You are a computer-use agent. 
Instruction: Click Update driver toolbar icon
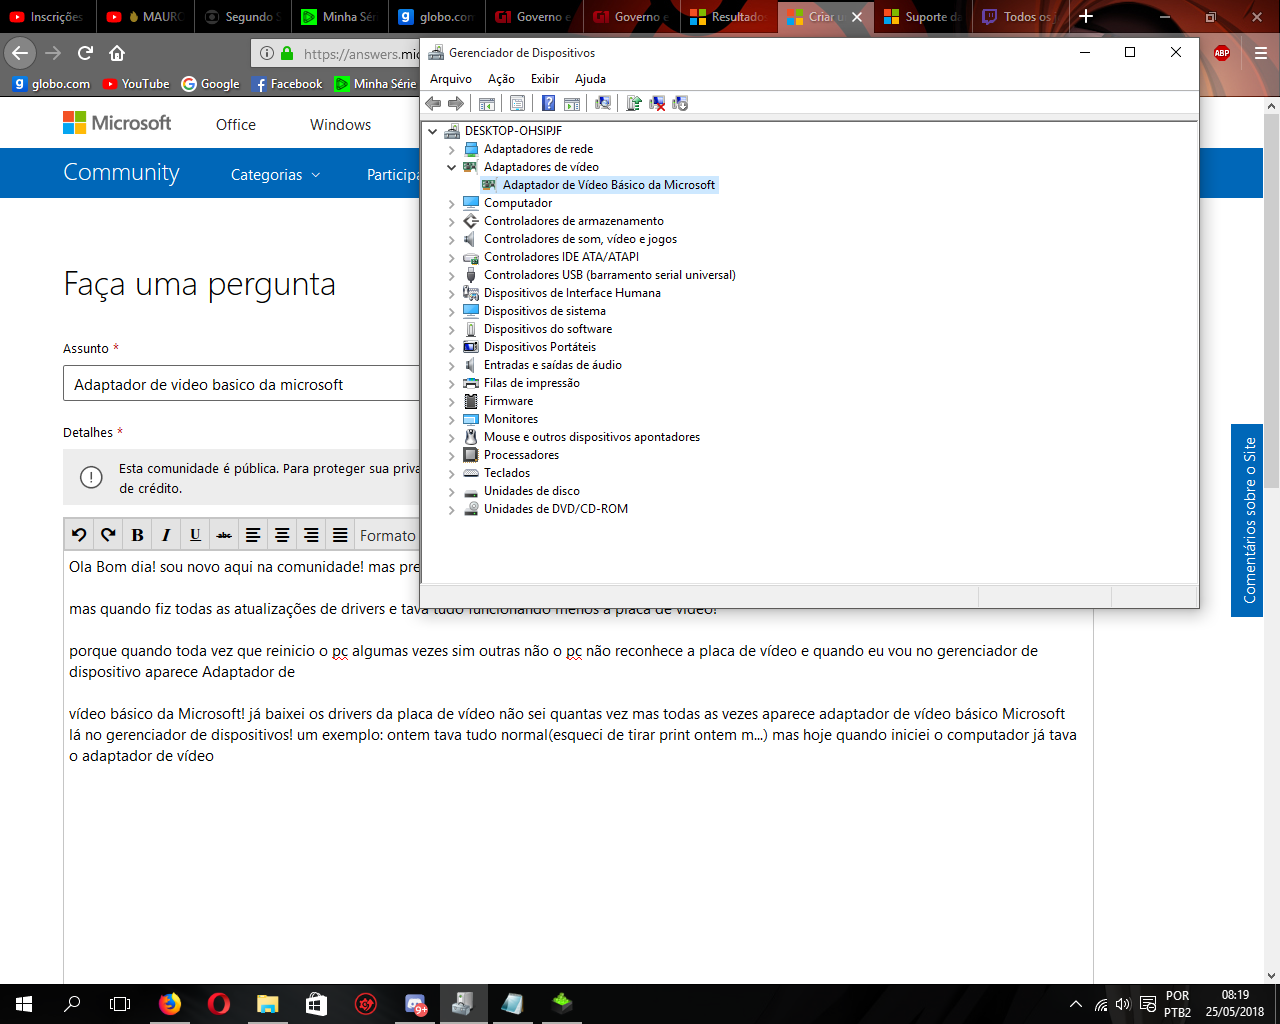633,103
